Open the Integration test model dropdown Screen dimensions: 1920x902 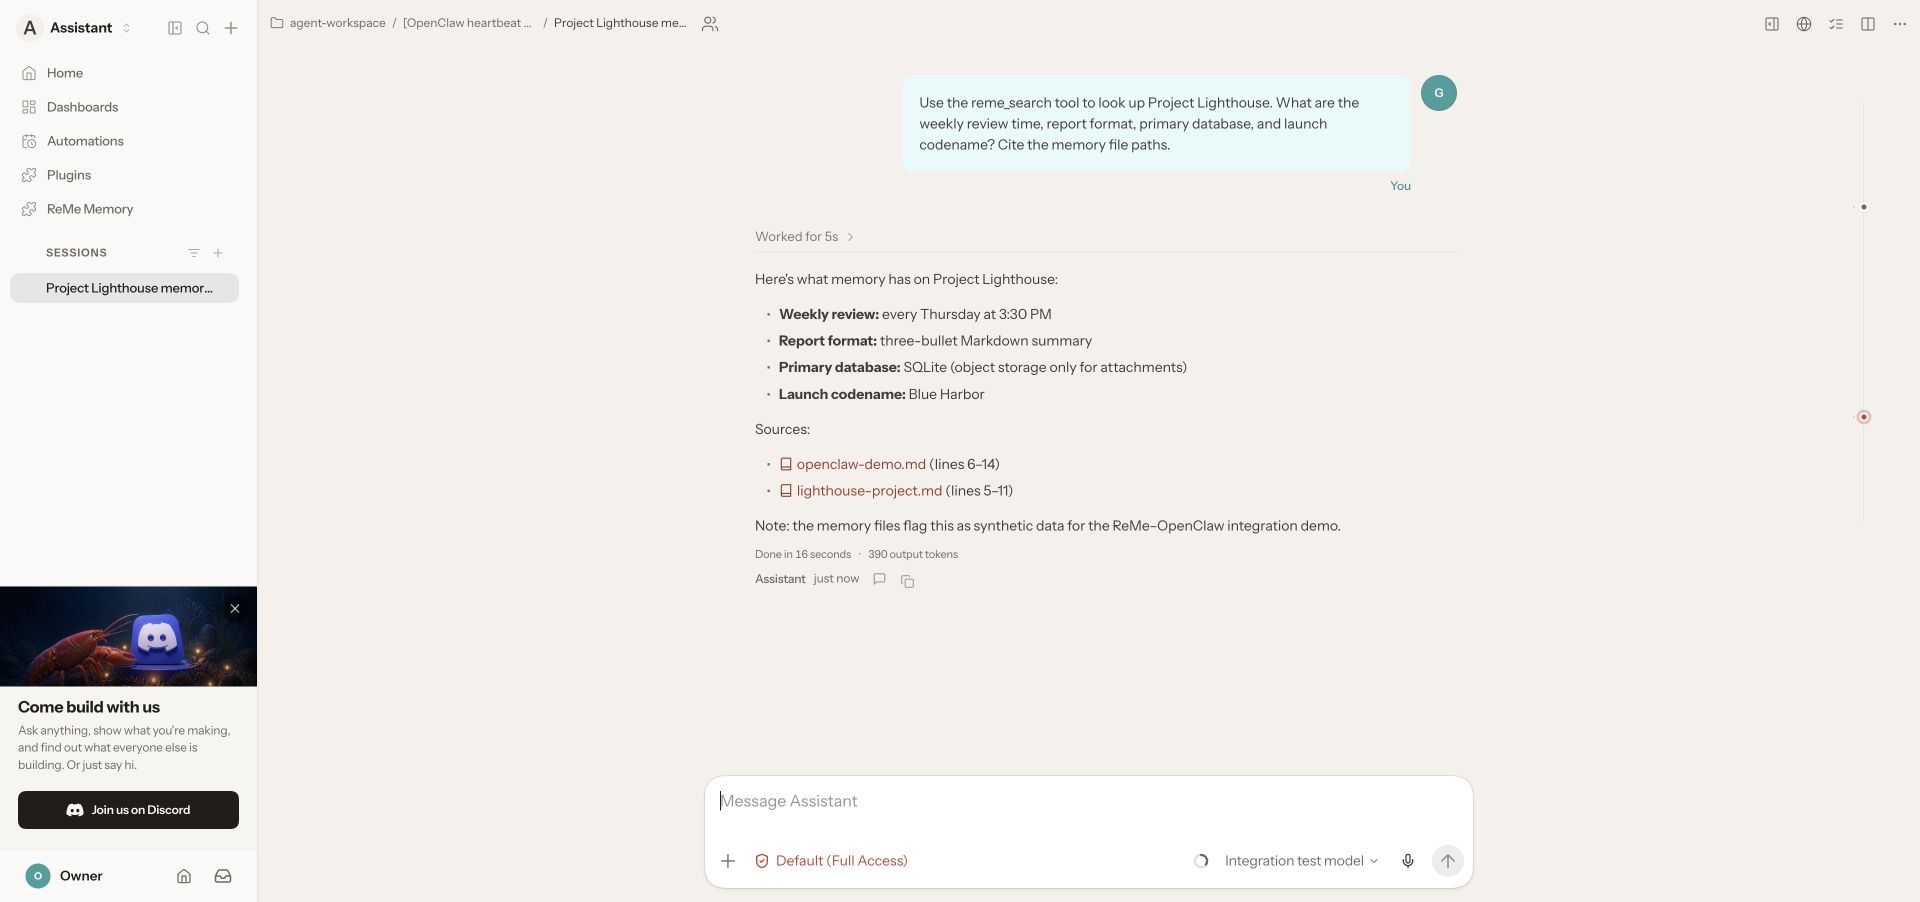(1301, 861)
